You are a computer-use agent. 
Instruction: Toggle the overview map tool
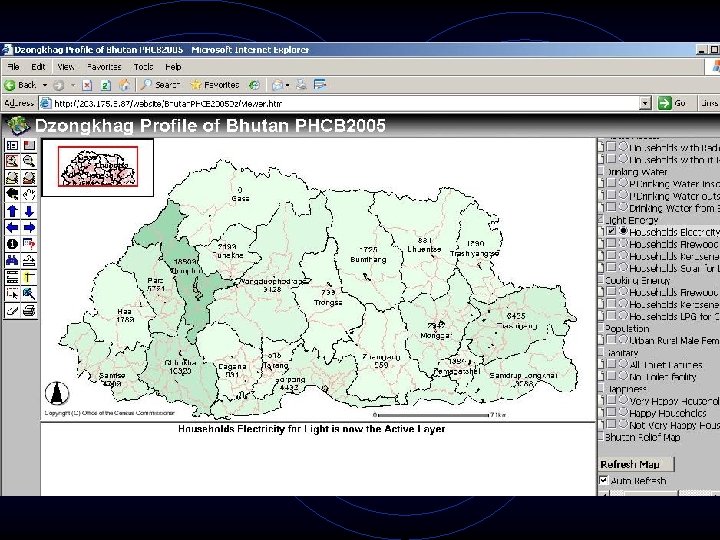[29, 146]
